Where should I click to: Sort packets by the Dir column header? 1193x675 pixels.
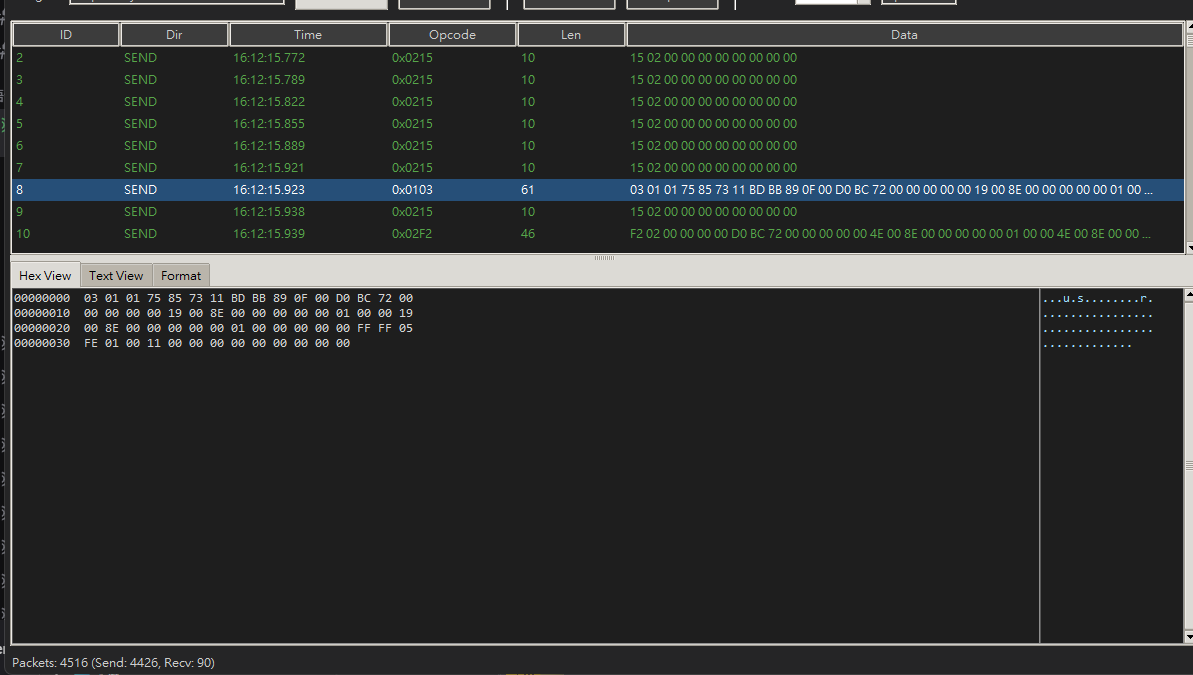click(174, 35)
